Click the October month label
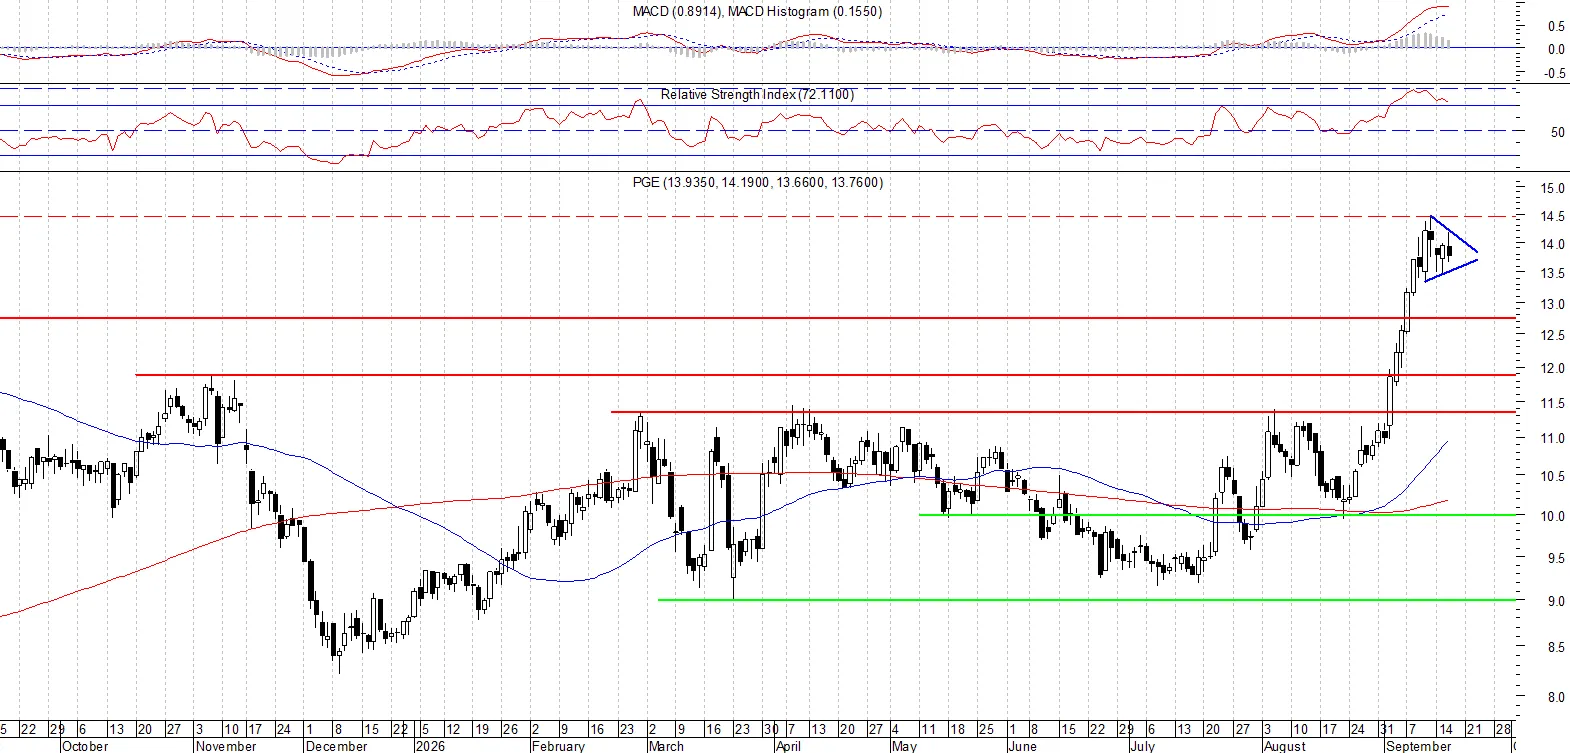This screenshot has width=1570, height=753. 85,746
